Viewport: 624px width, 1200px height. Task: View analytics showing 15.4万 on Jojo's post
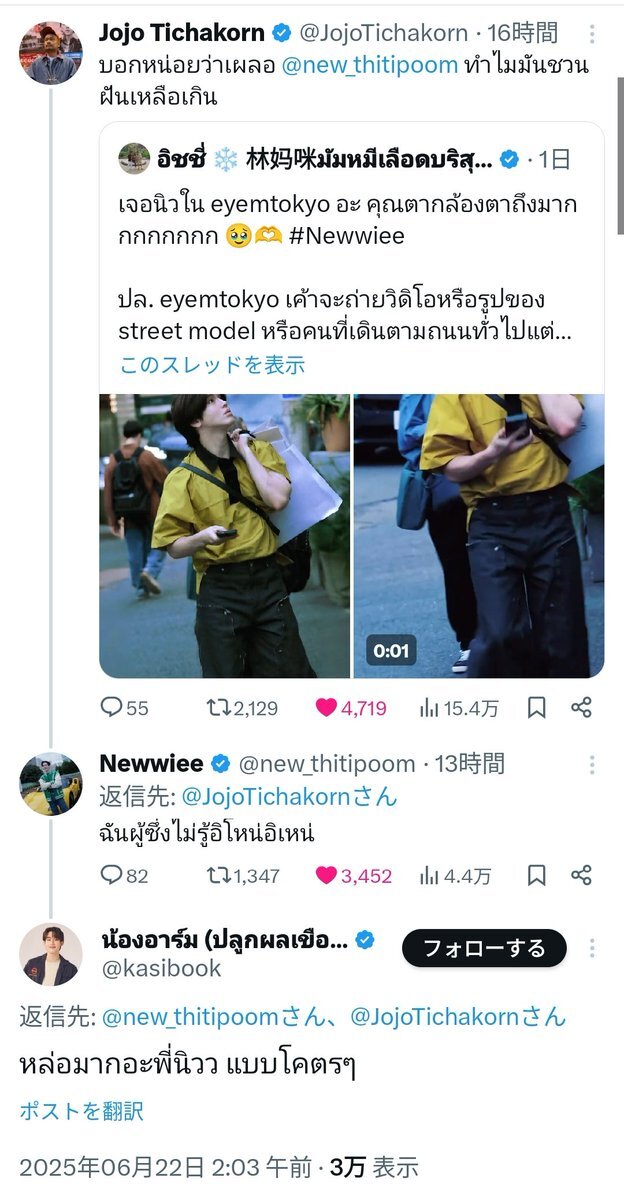click(x=459, y=708)
